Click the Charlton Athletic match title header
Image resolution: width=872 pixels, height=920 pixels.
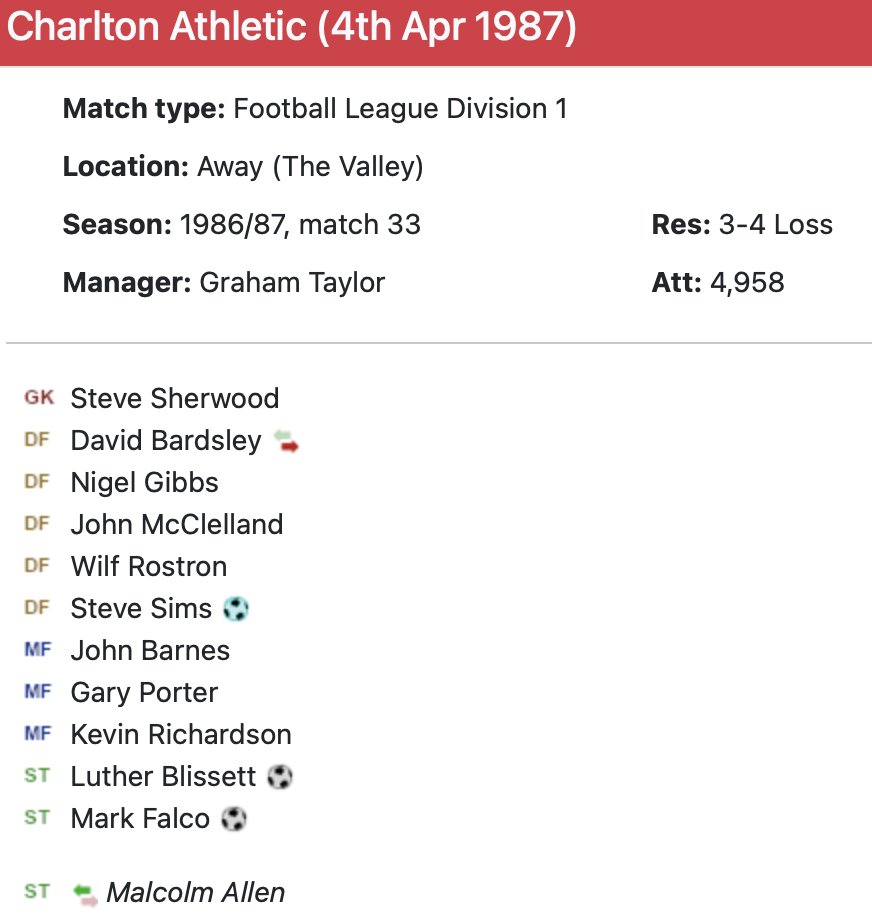coord(292,28)
